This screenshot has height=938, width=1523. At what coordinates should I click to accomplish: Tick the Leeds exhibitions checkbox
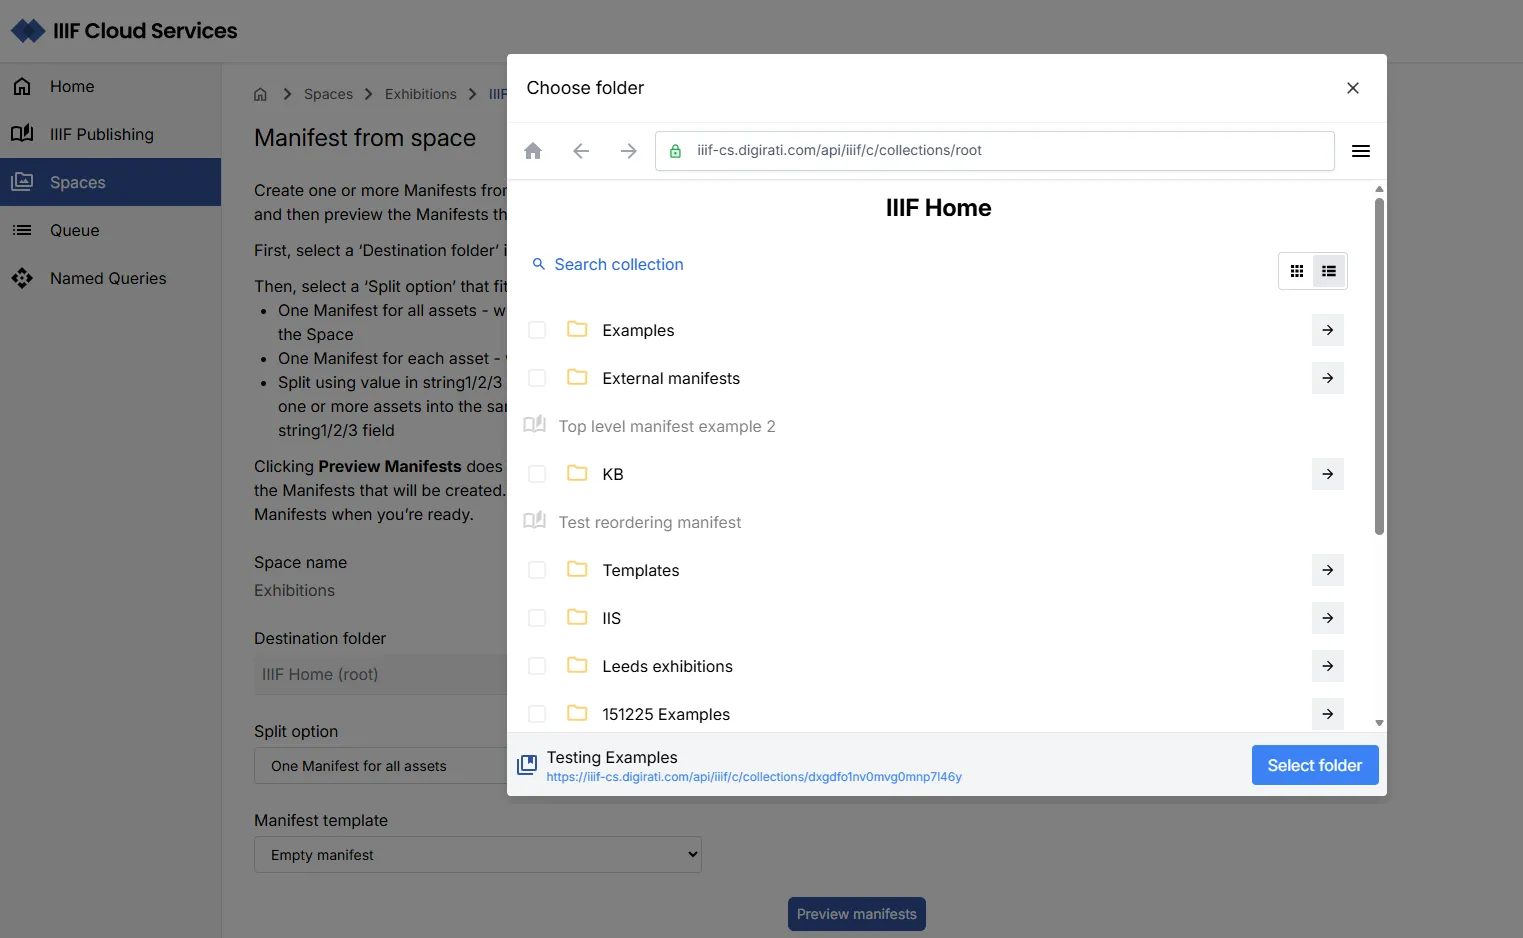pyautogui.click(x=537, y=666)
